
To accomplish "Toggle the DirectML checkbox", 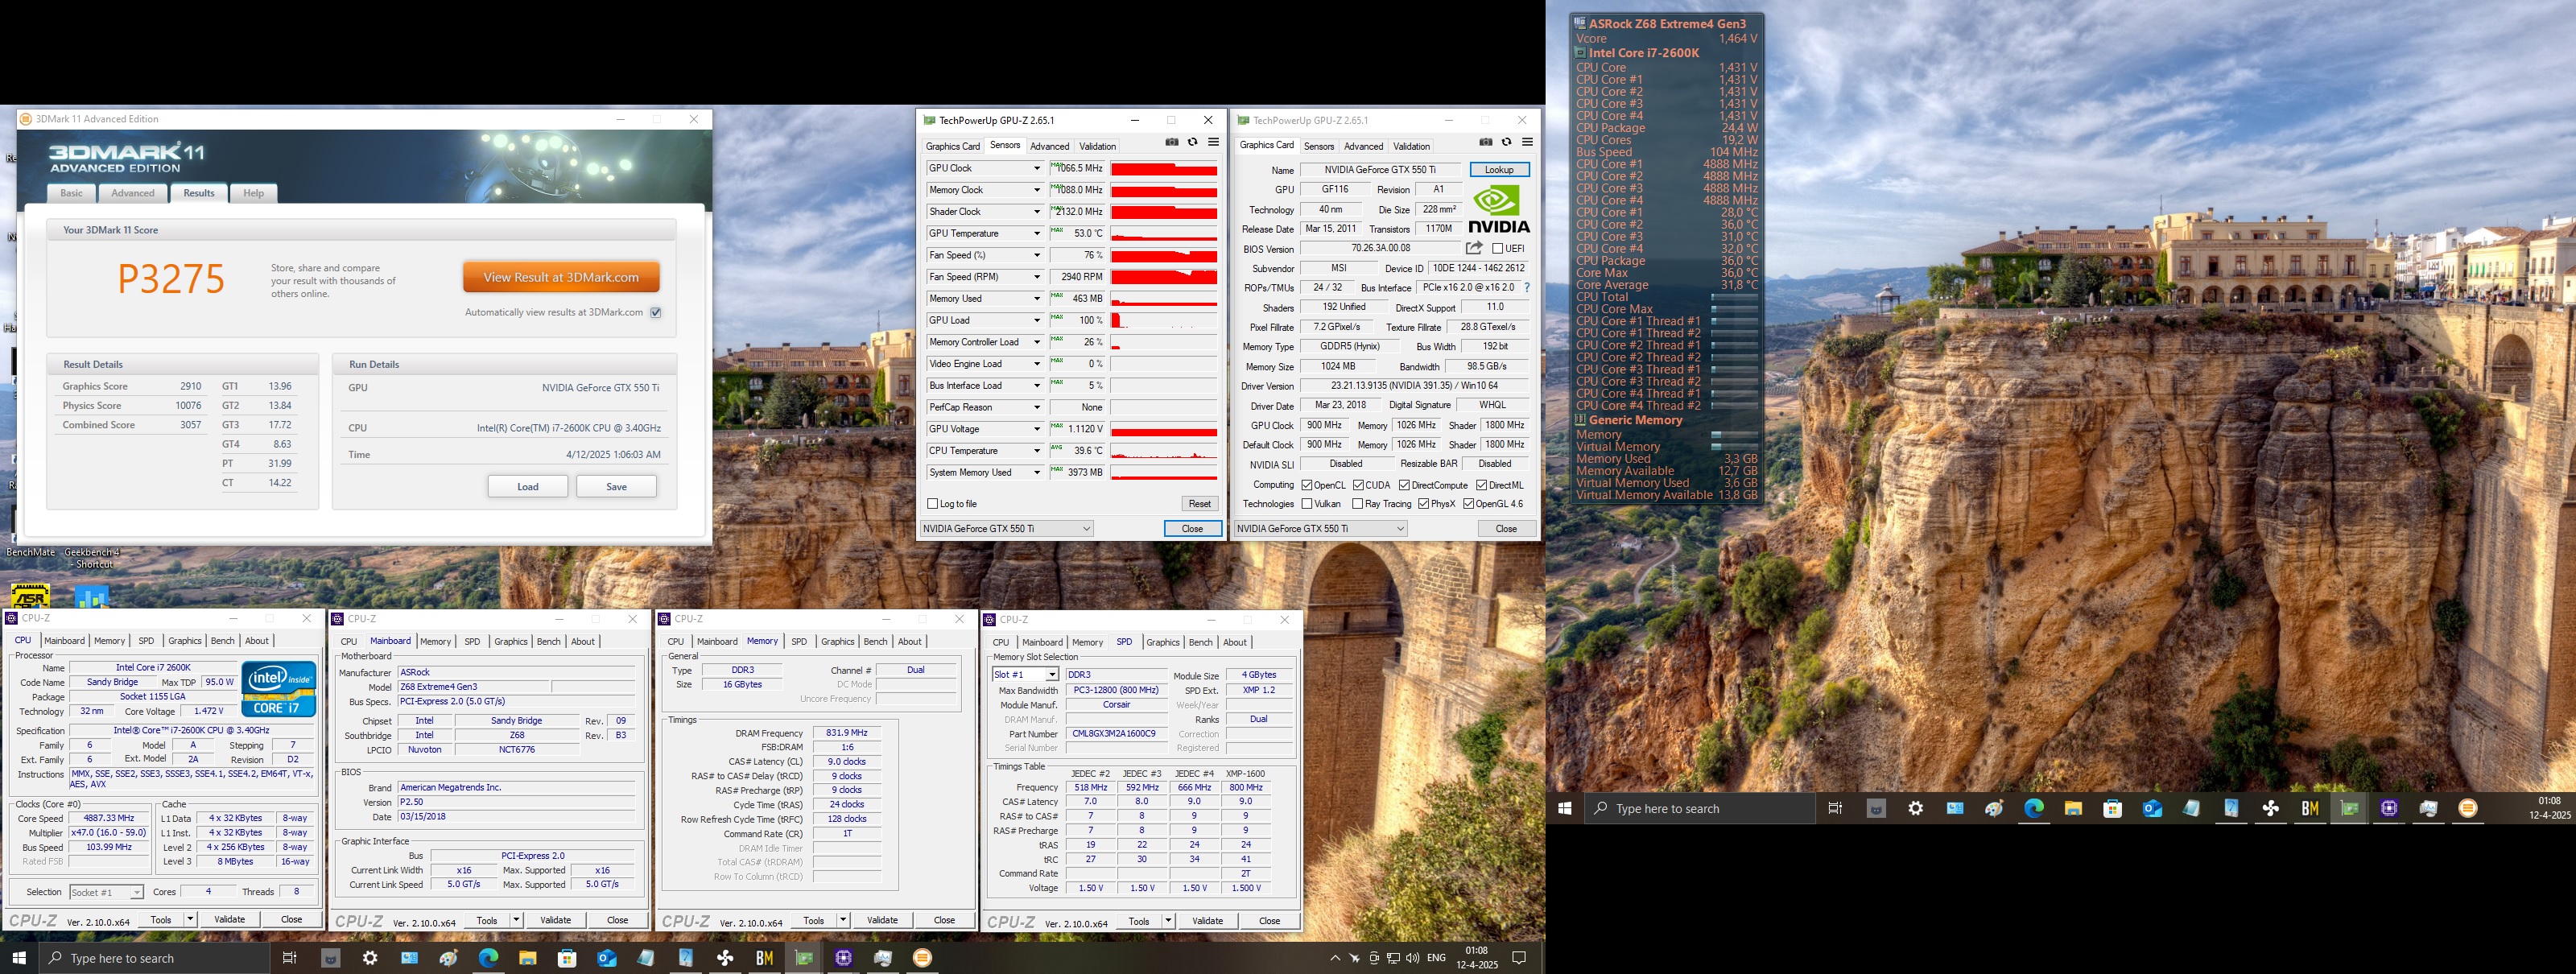I will 1482,485.
